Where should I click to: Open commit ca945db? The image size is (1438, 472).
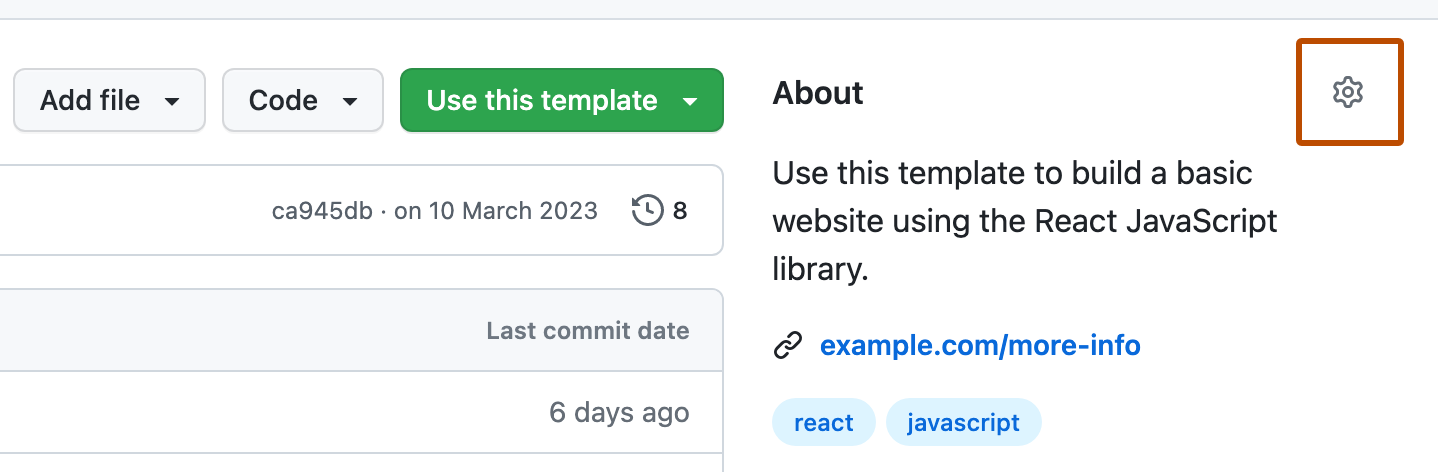tap(322, 211)
